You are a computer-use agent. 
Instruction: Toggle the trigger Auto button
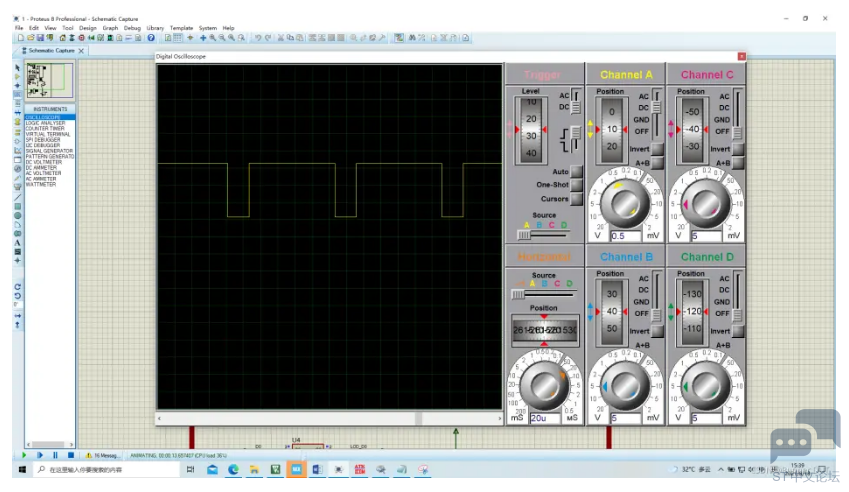click(x=576, y=172)
